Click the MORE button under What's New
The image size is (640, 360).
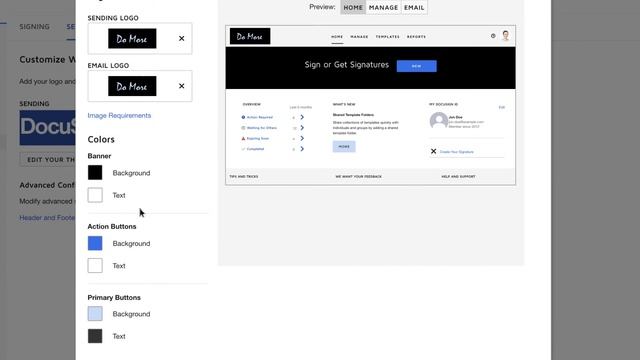tap(344, 147)
